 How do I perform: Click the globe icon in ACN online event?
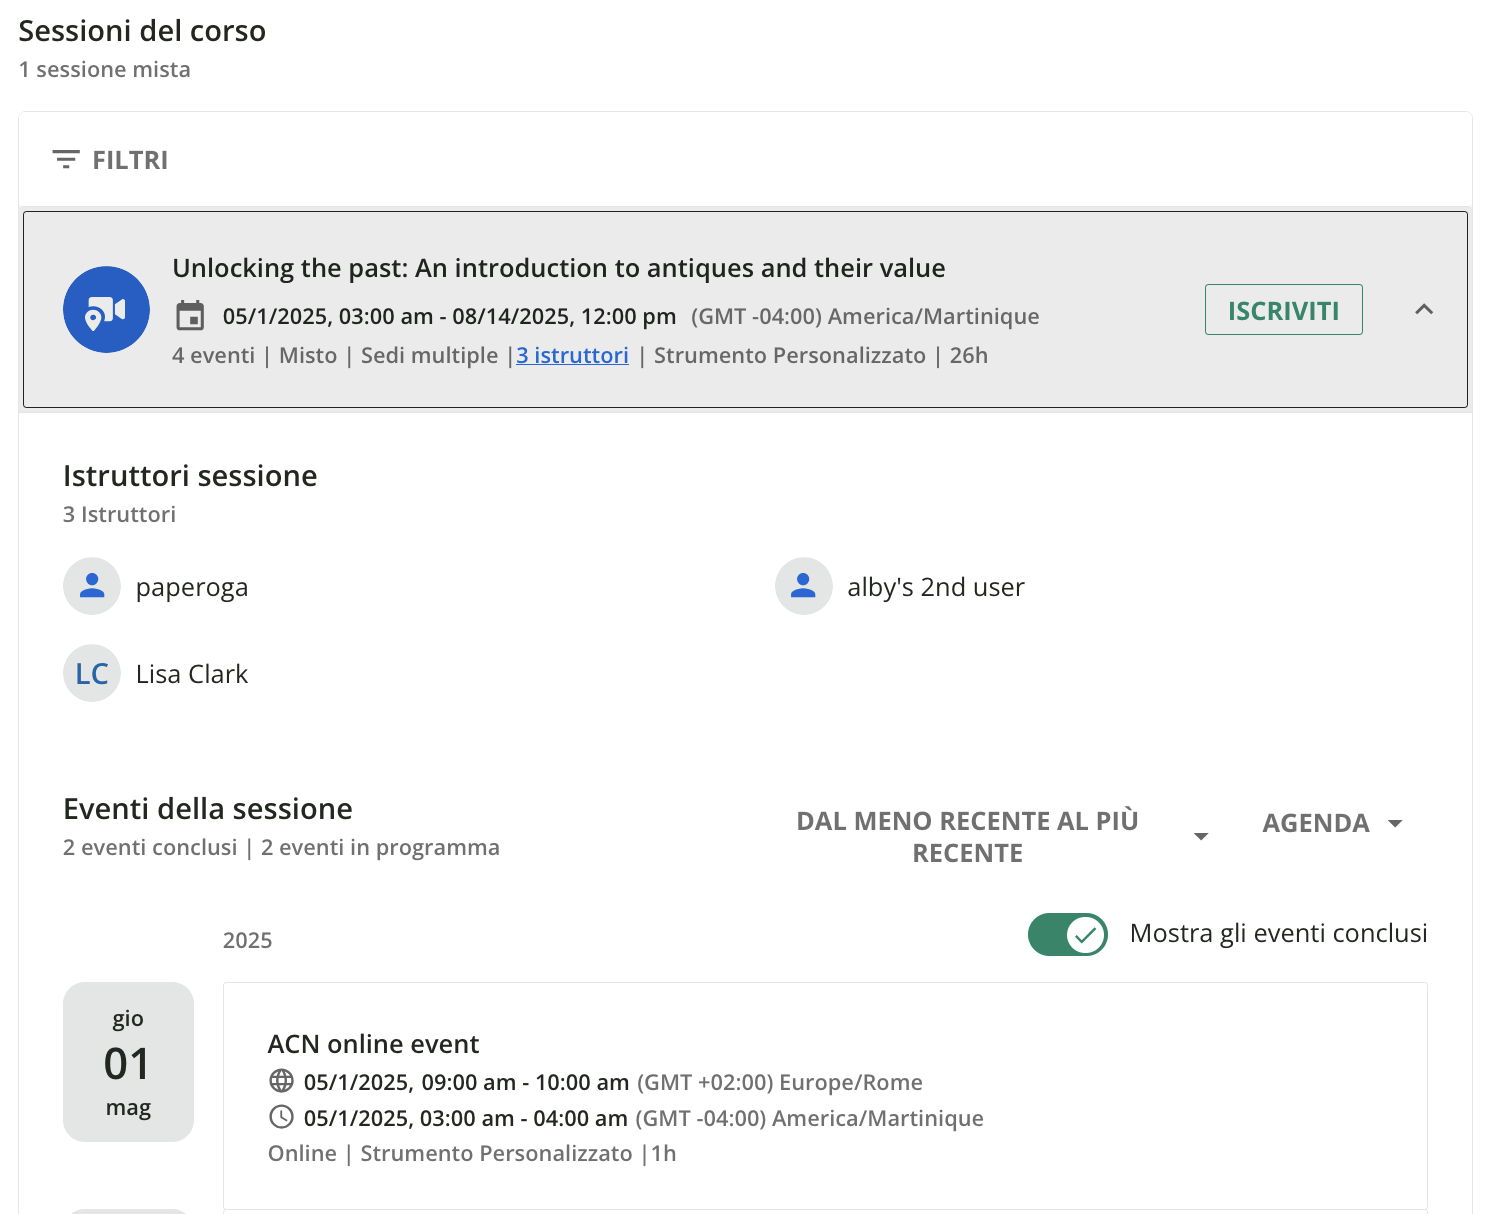coord(282,1081)
